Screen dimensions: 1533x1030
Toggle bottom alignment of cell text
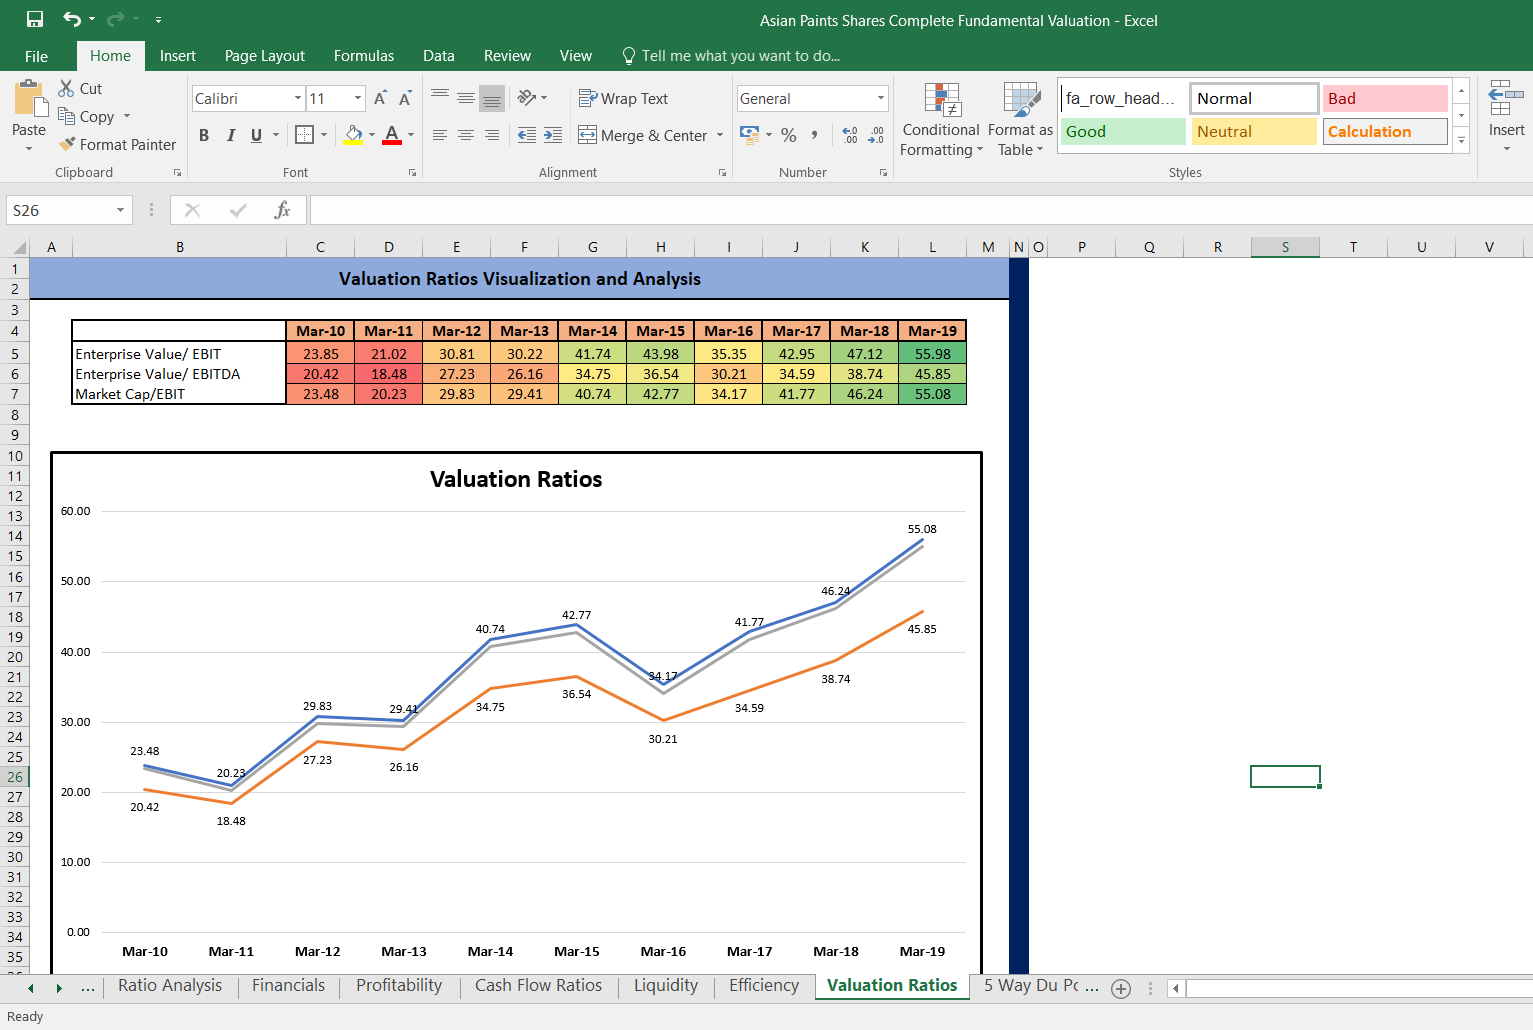point(492,97)
